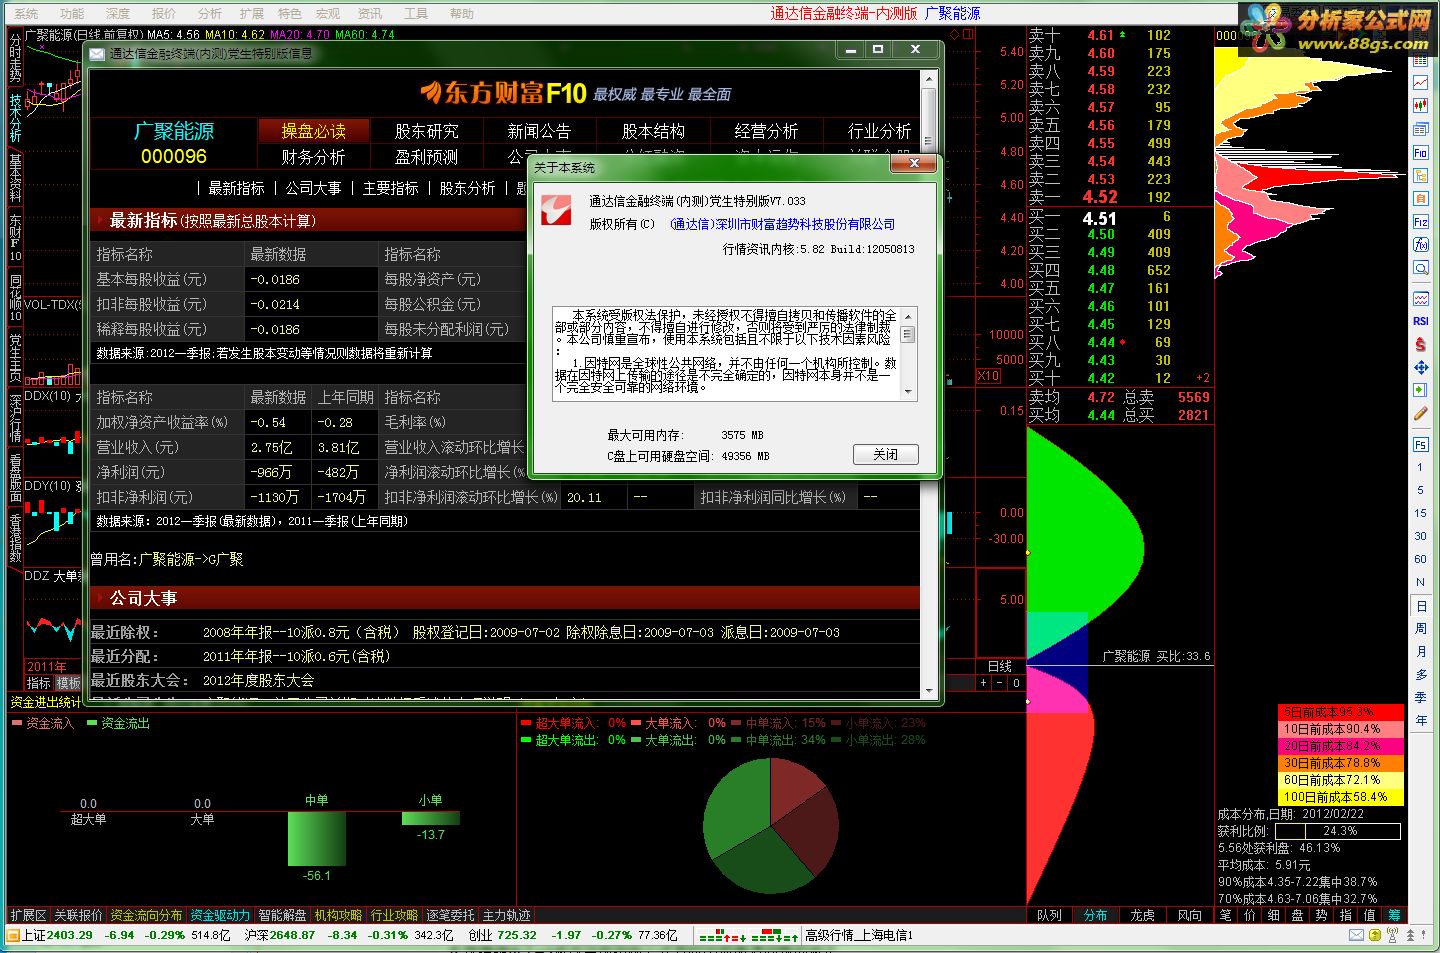Select the candlestick K-line chart icon

pyautogui.click(x=1420, y=107)
